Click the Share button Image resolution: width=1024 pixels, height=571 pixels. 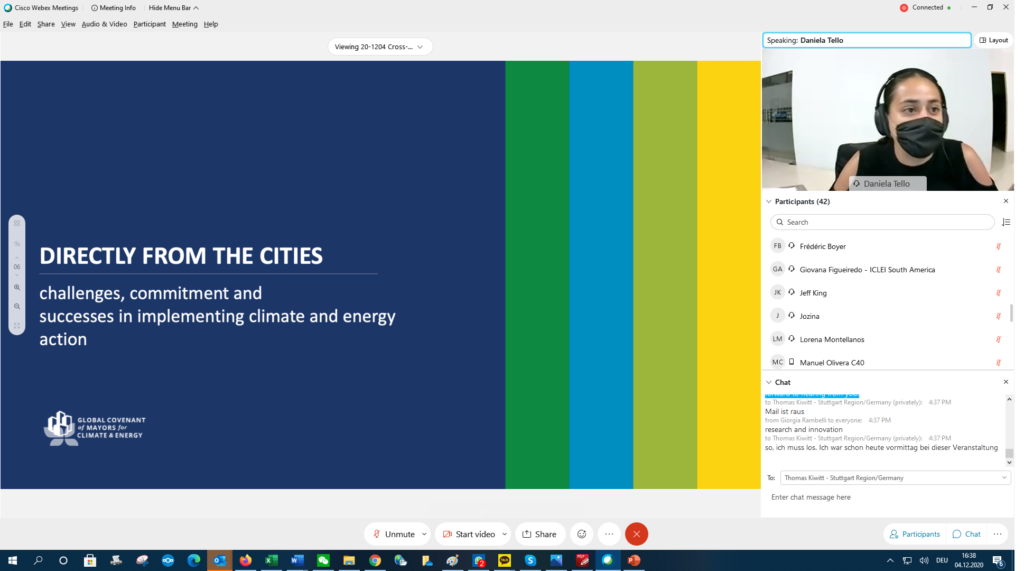(540, 534)
